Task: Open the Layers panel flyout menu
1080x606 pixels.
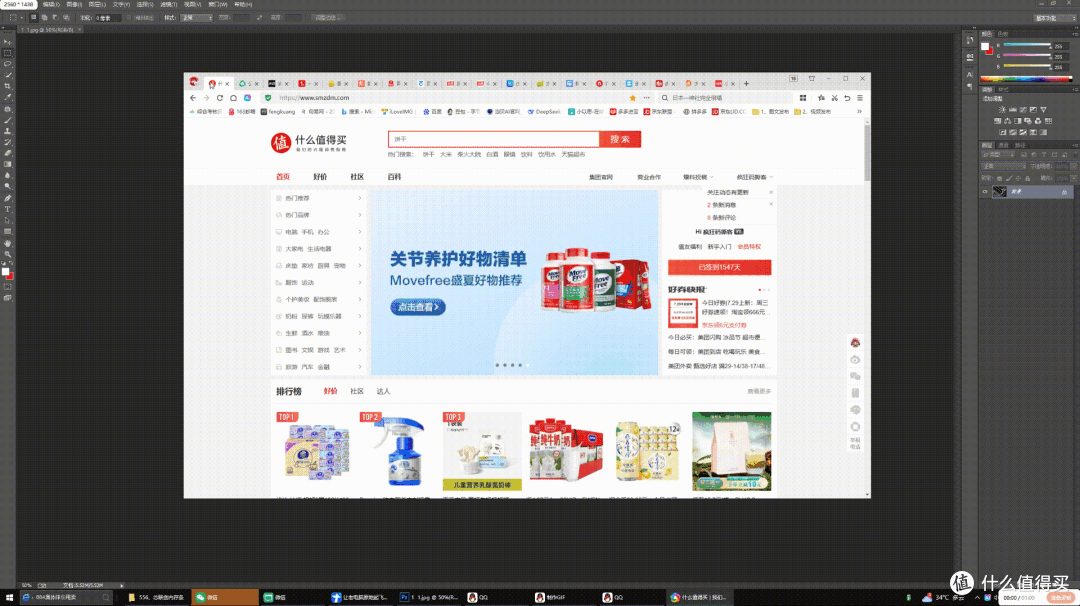Action: [x=1075, y=145]
